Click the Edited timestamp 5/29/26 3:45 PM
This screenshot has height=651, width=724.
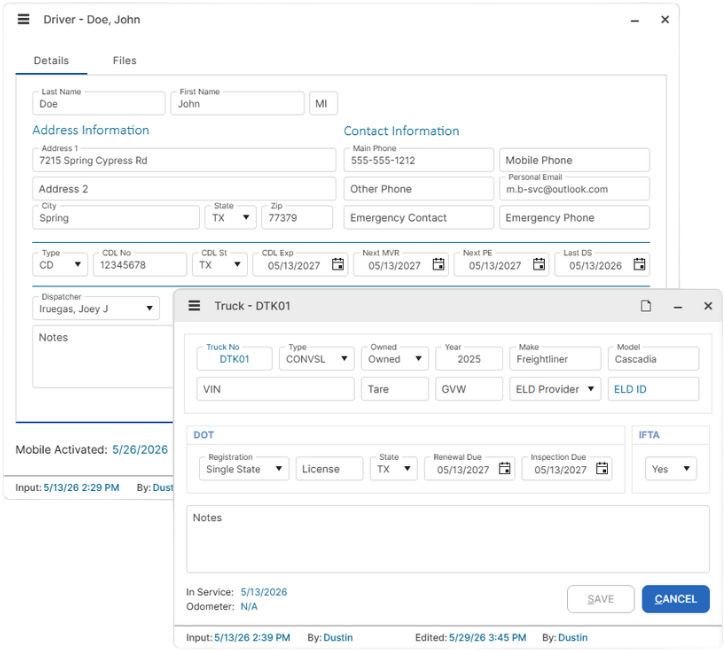[488, 638]
